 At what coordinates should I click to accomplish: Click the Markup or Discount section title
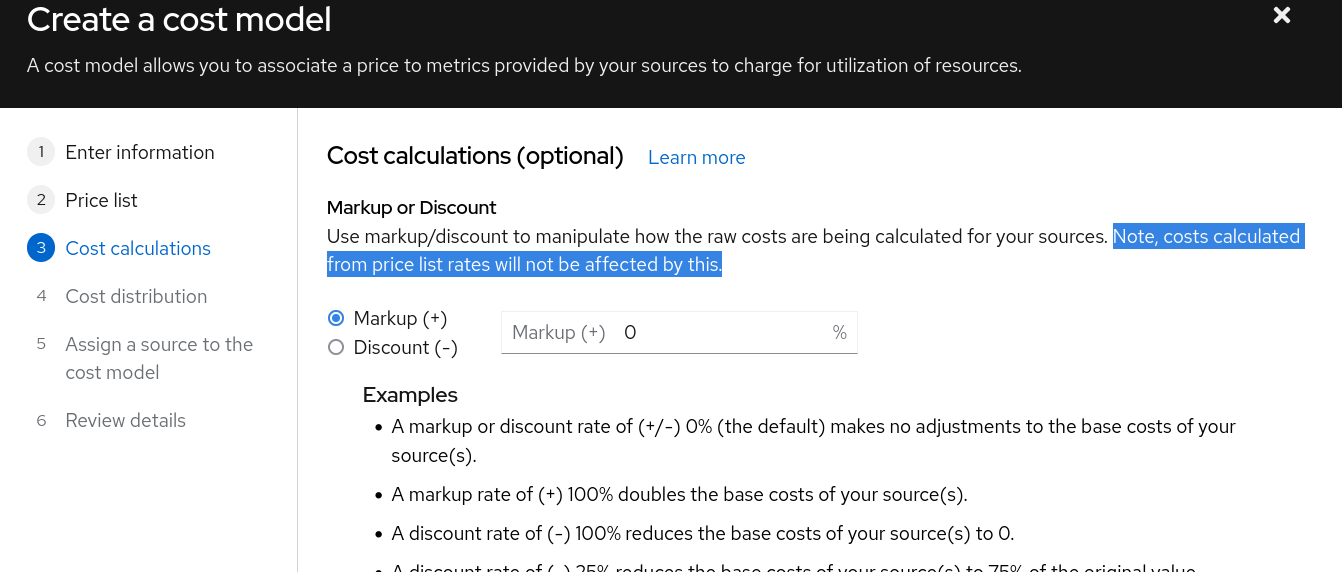pyautogui.click(x=411, y=208)
